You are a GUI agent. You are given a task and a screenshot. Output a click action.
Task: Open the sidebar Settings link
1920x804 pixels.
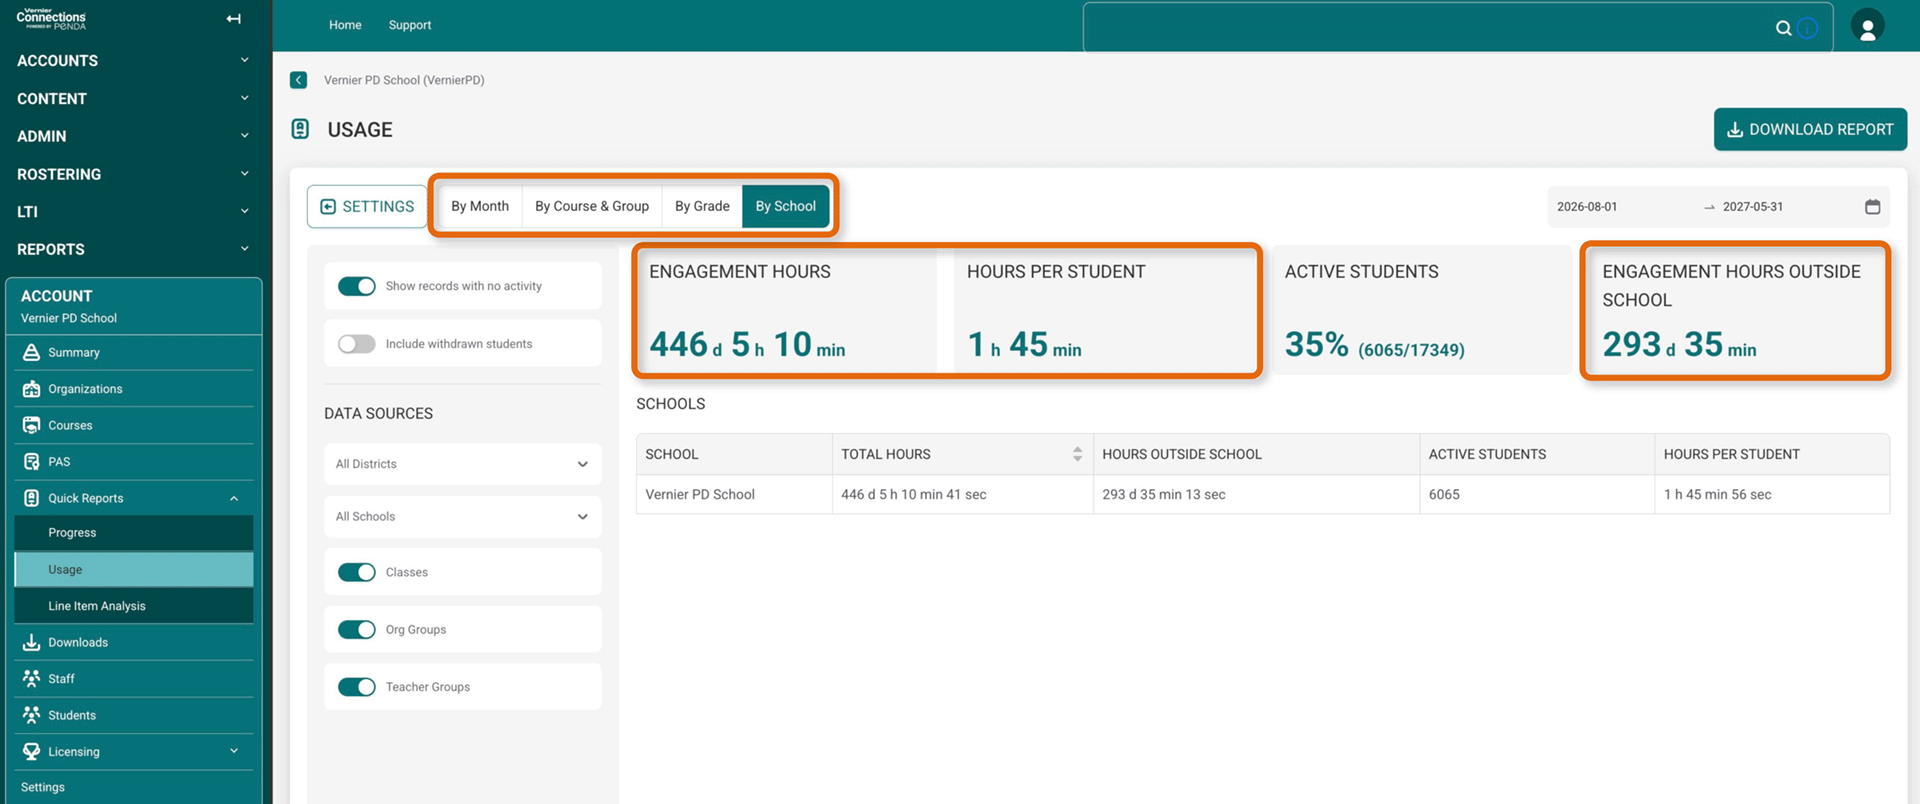pyautogui.click(x=43, y=787)
